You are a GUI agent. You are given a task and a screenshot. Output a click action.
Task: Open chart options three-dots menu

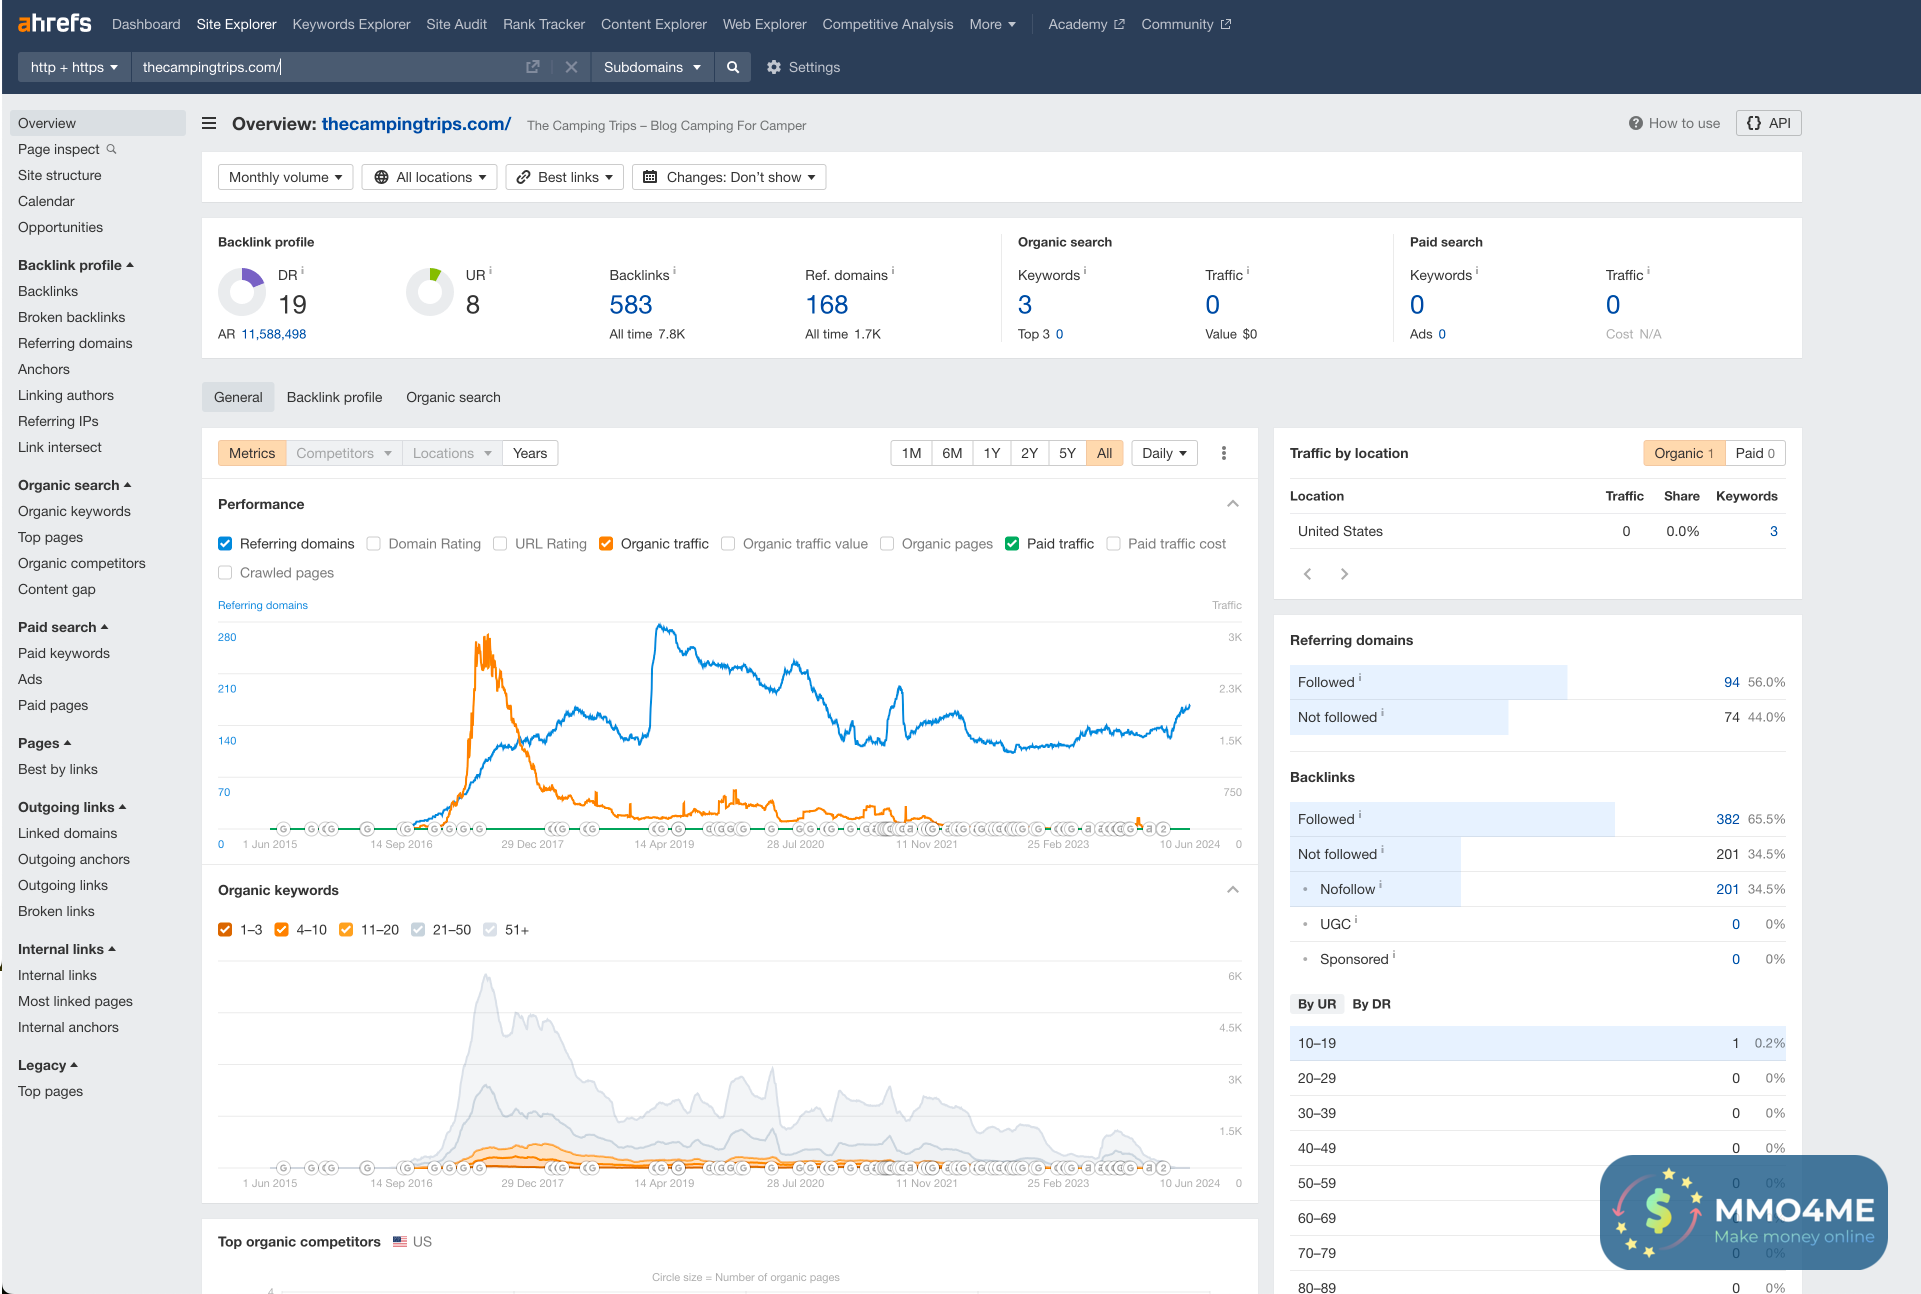click(x=1224, y=453)
